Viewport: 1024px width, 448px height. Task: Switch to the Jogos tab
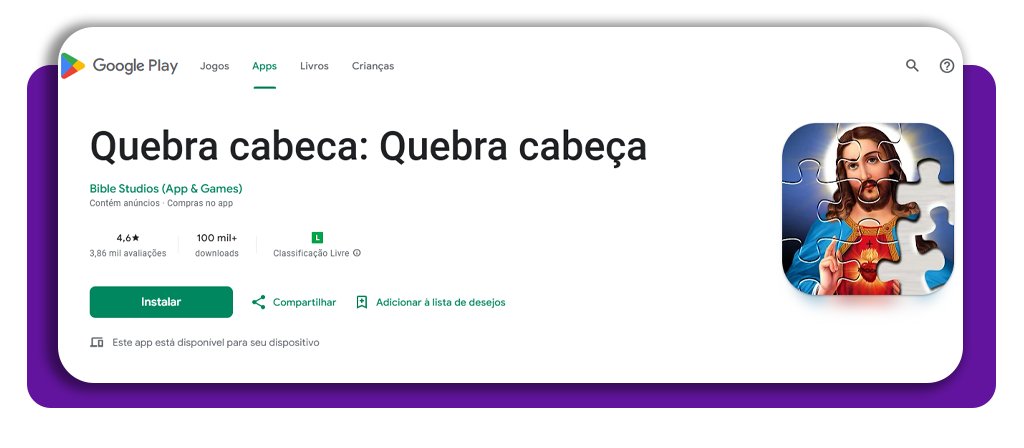214,66
